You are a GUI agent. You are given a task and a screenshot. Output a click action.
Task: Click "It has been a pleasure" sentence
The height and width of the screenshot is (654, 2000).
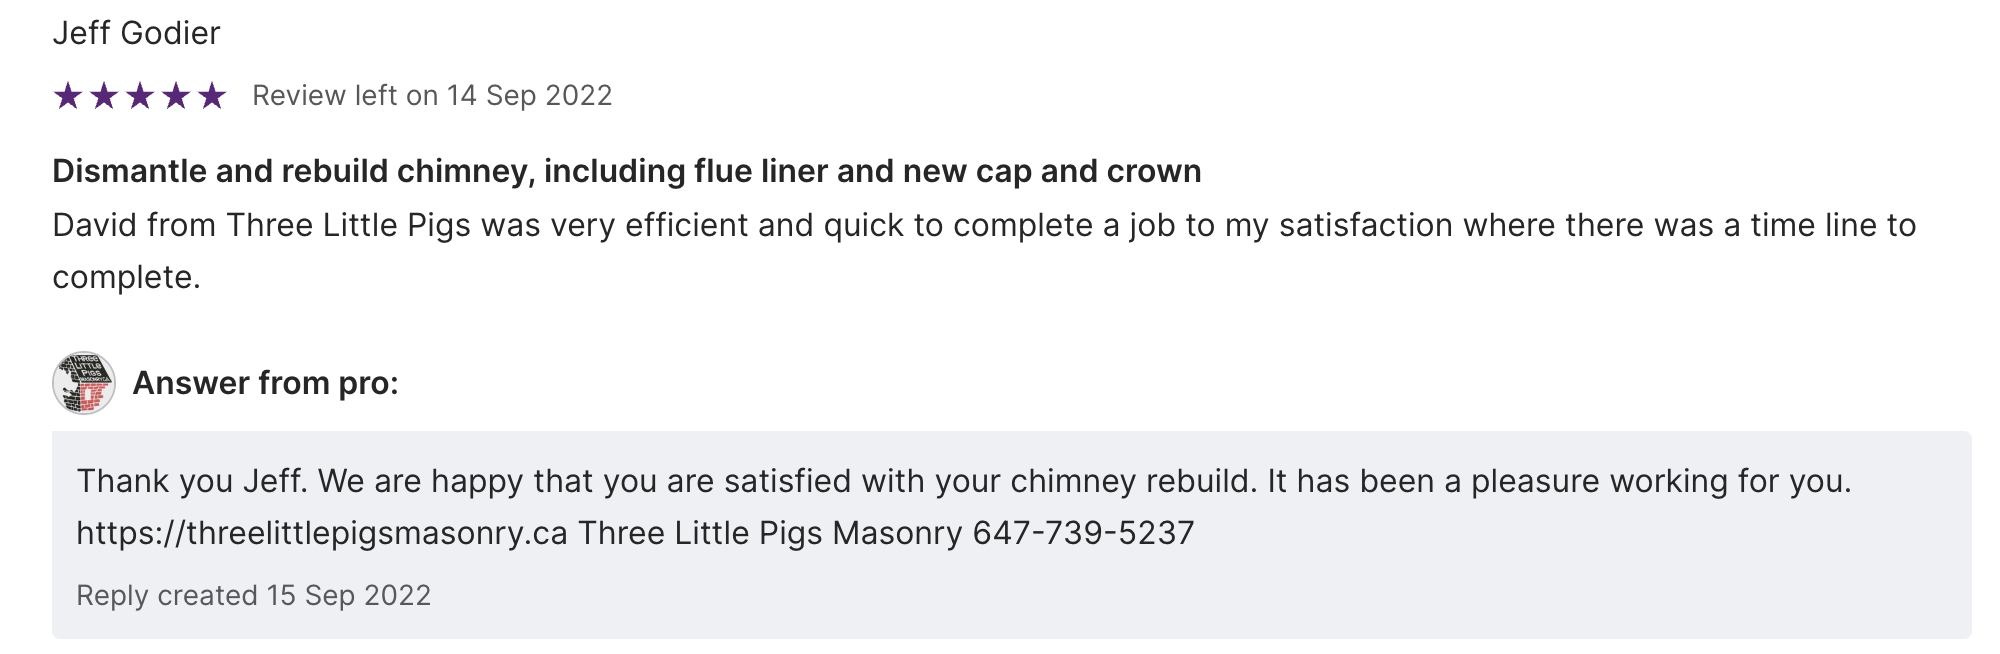tap(1560, 481)
